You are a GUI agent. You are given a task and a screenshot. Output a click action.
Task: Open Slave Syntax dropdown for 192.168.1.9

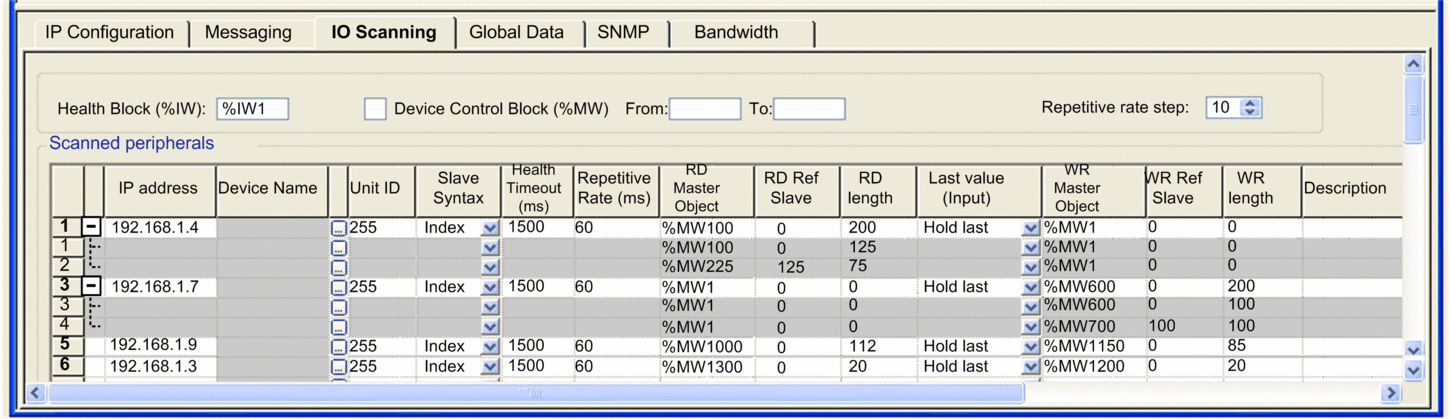pyautogui.click(x=489, y=347)
